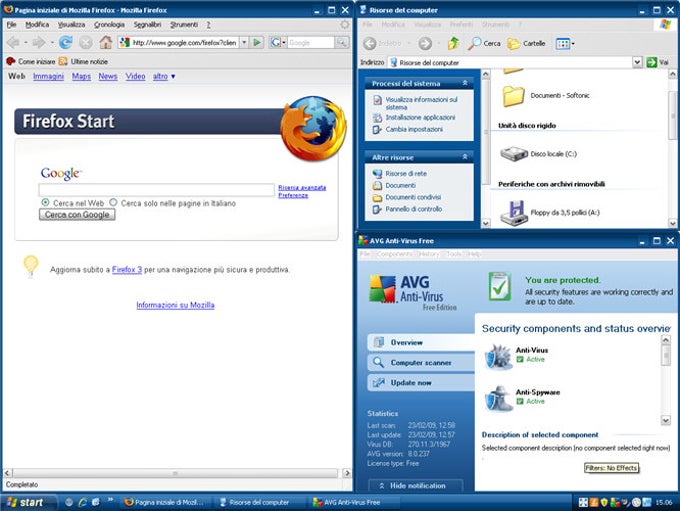Select 'Cerca solo nelle pagine in Italiano'
The image size is (680, 511).
point(113,203)
